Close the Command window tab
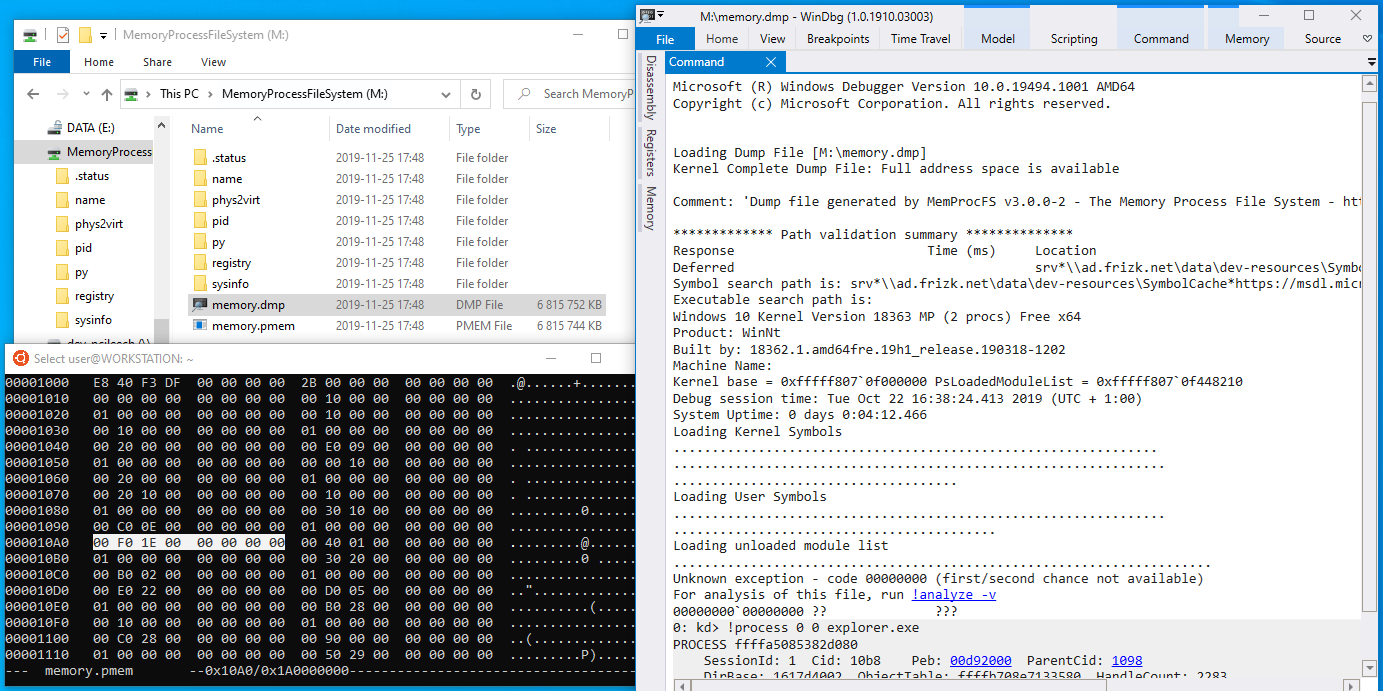Screen dimensions: 1383x691 point(770,62)
